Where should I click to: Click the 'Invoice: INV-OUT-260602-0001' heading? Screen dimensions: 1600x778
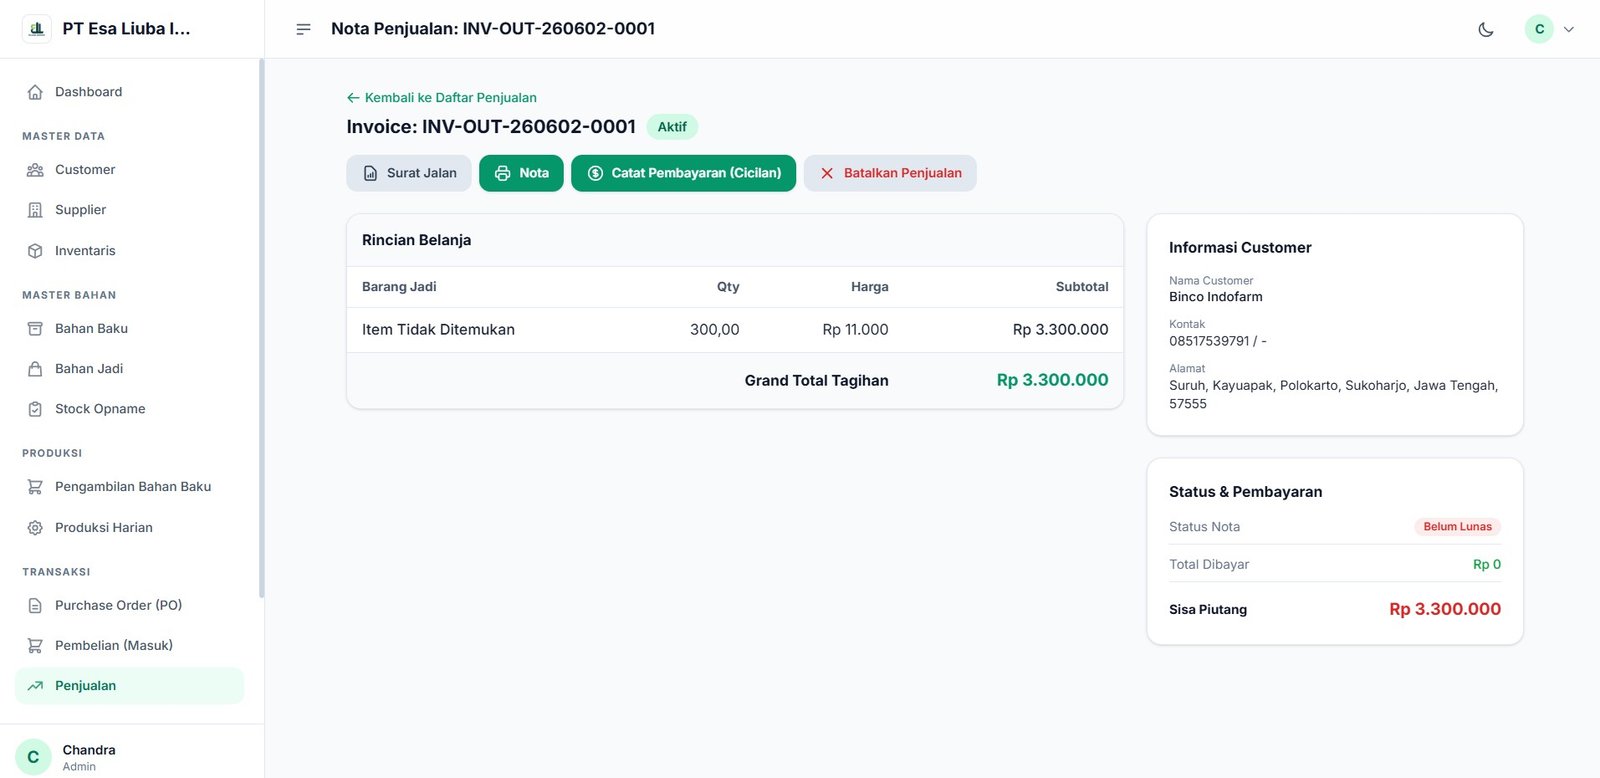pos(491,127)
